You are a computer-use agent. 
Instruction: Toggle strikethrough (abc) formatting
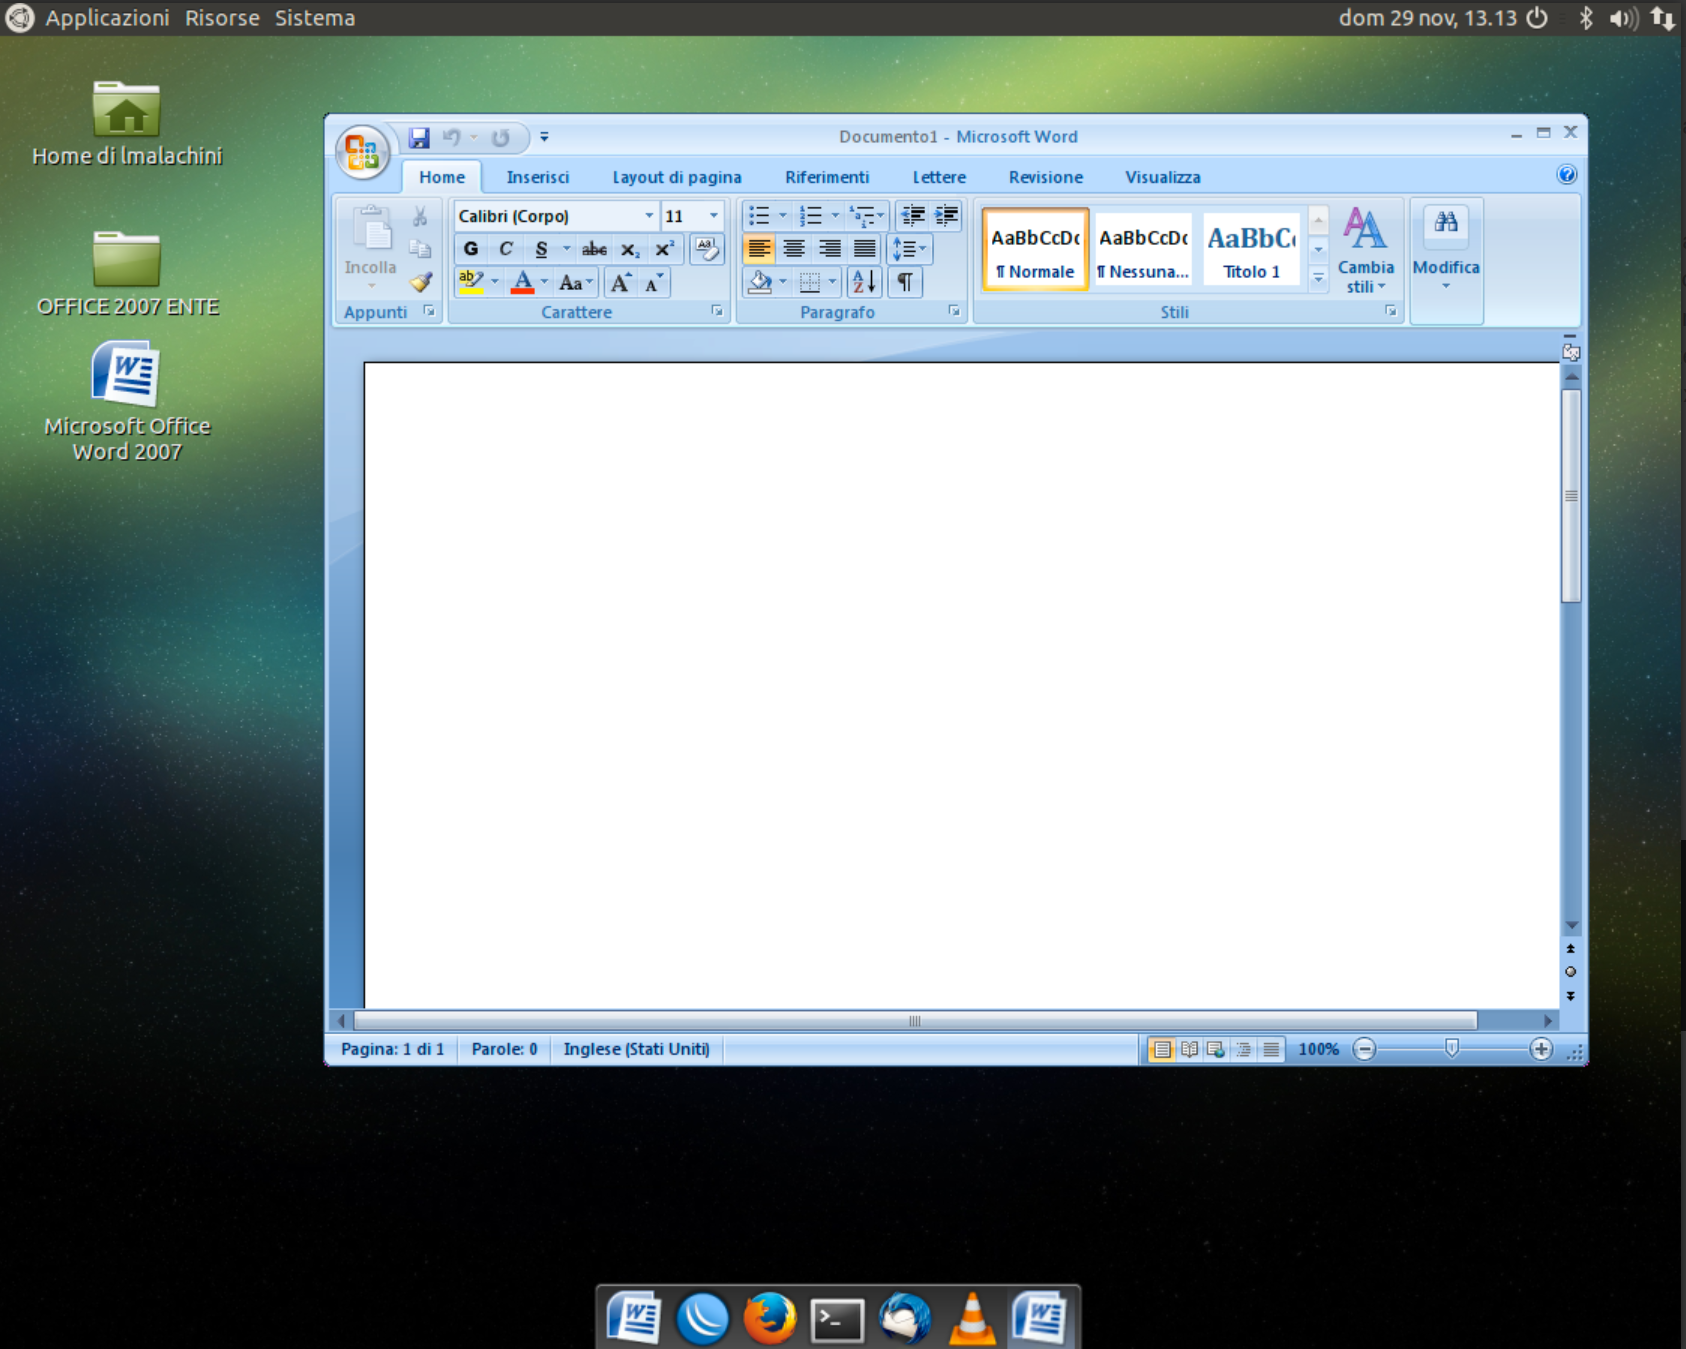click(594, 249)
